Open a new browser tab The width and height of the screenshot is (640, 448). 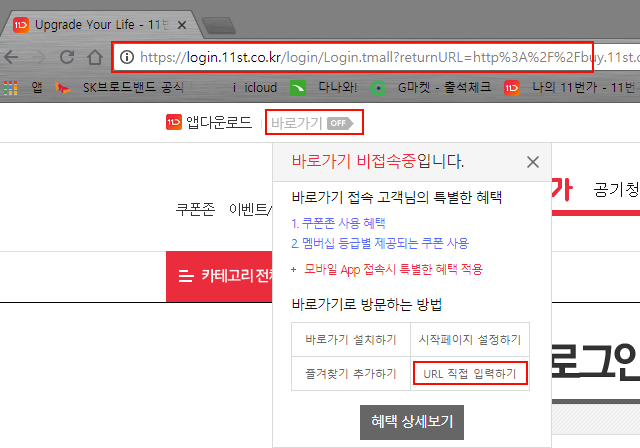click(219, 25)
